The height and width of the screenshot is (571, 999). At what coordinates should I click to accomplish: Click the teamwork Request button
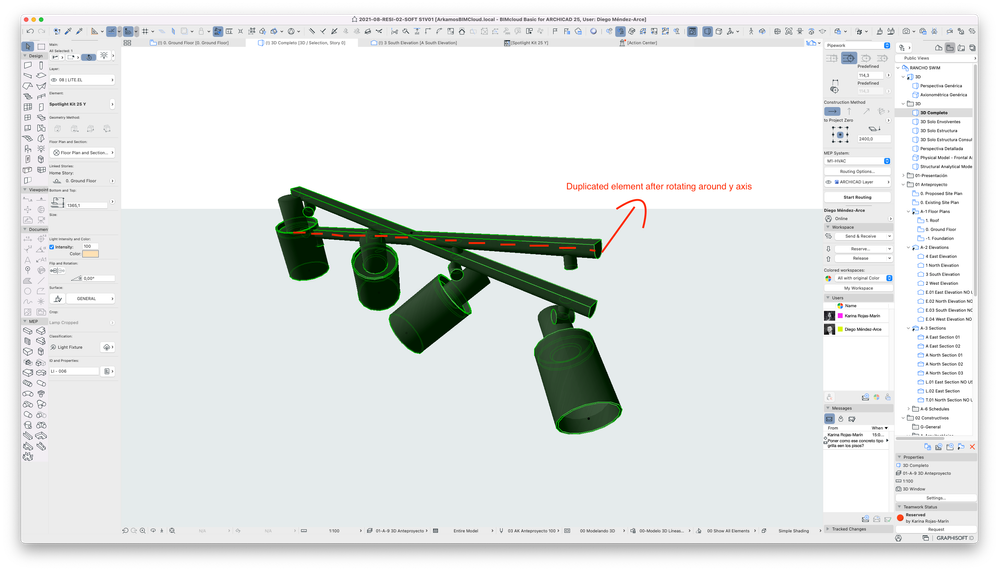point(936,529)
